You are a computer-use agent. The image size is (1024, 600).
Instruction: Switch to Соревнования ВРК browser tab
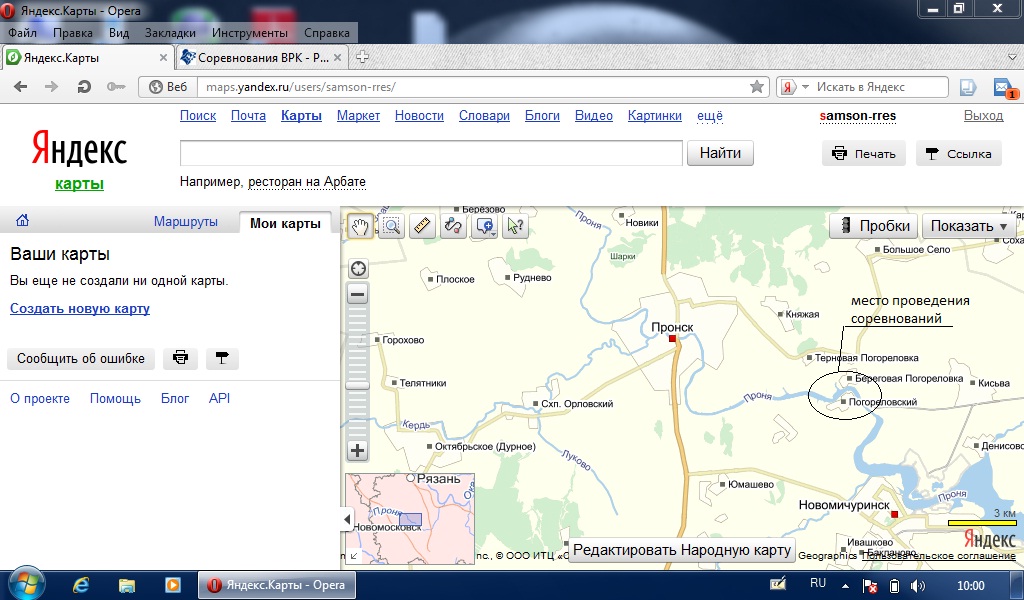[262, 57]
